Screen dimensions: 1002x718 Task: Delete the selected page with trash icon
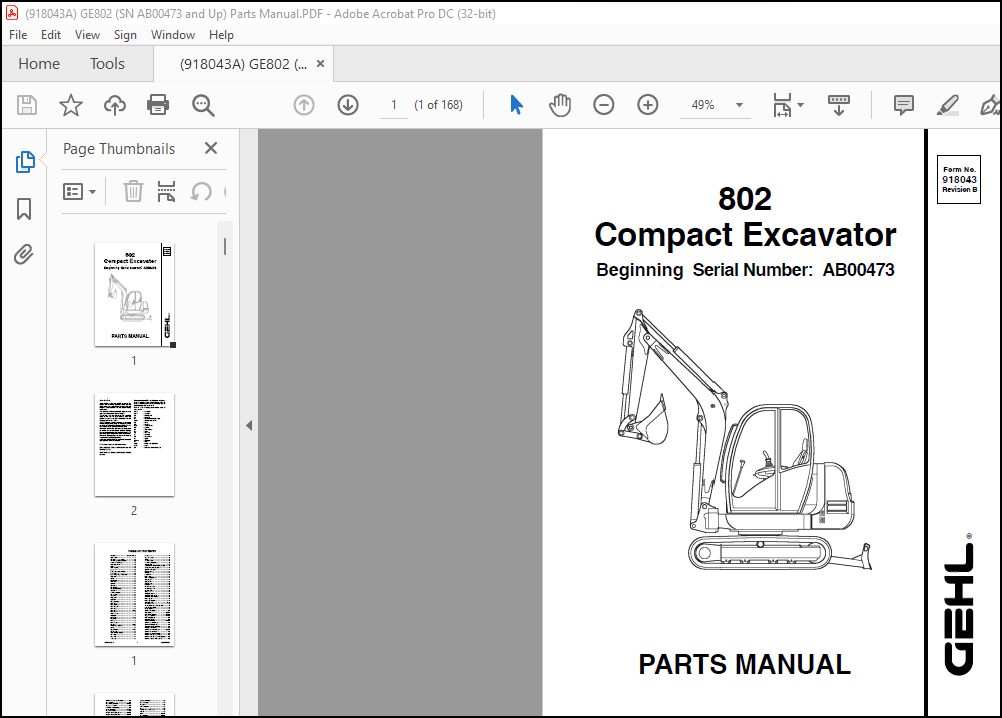133,191
